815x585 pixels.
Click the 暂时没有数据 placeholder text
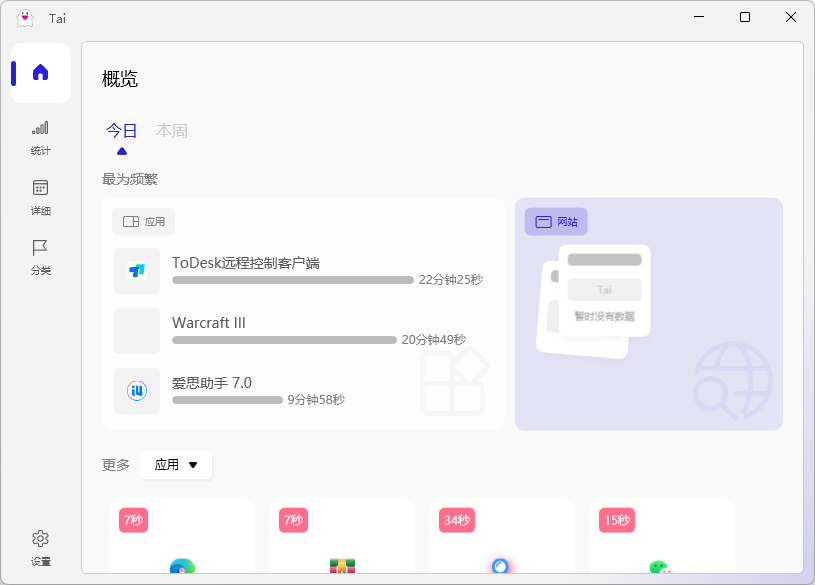click(x=604, y=316)
